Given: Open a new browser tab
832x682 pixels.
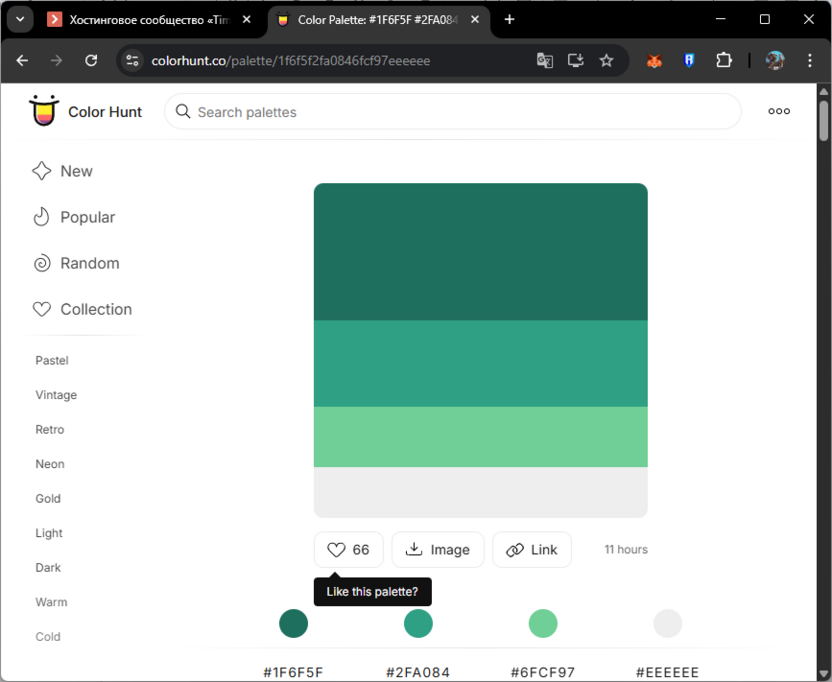Looking at the screenshot, I should (510, 19).
